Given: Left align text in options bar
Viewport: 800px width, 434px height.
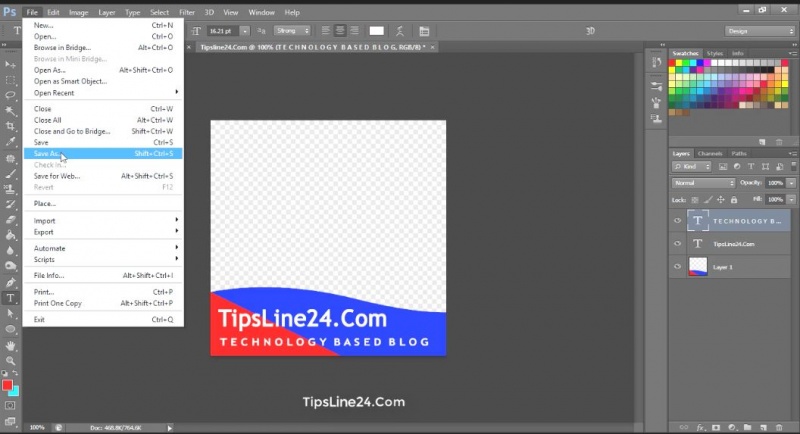Looking at the screenshot, I should pos(326,31).
